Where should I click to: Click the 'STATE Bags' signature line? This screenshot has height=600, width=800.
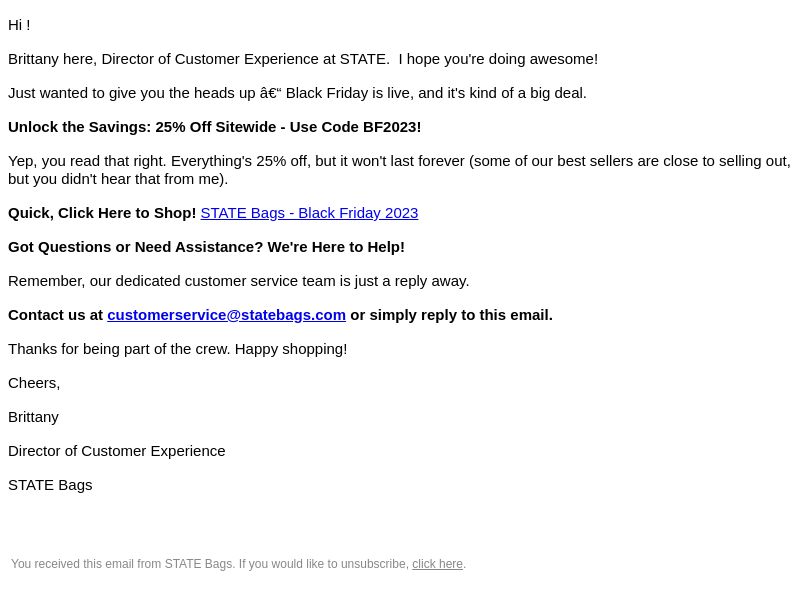click(x=51, y=485)
